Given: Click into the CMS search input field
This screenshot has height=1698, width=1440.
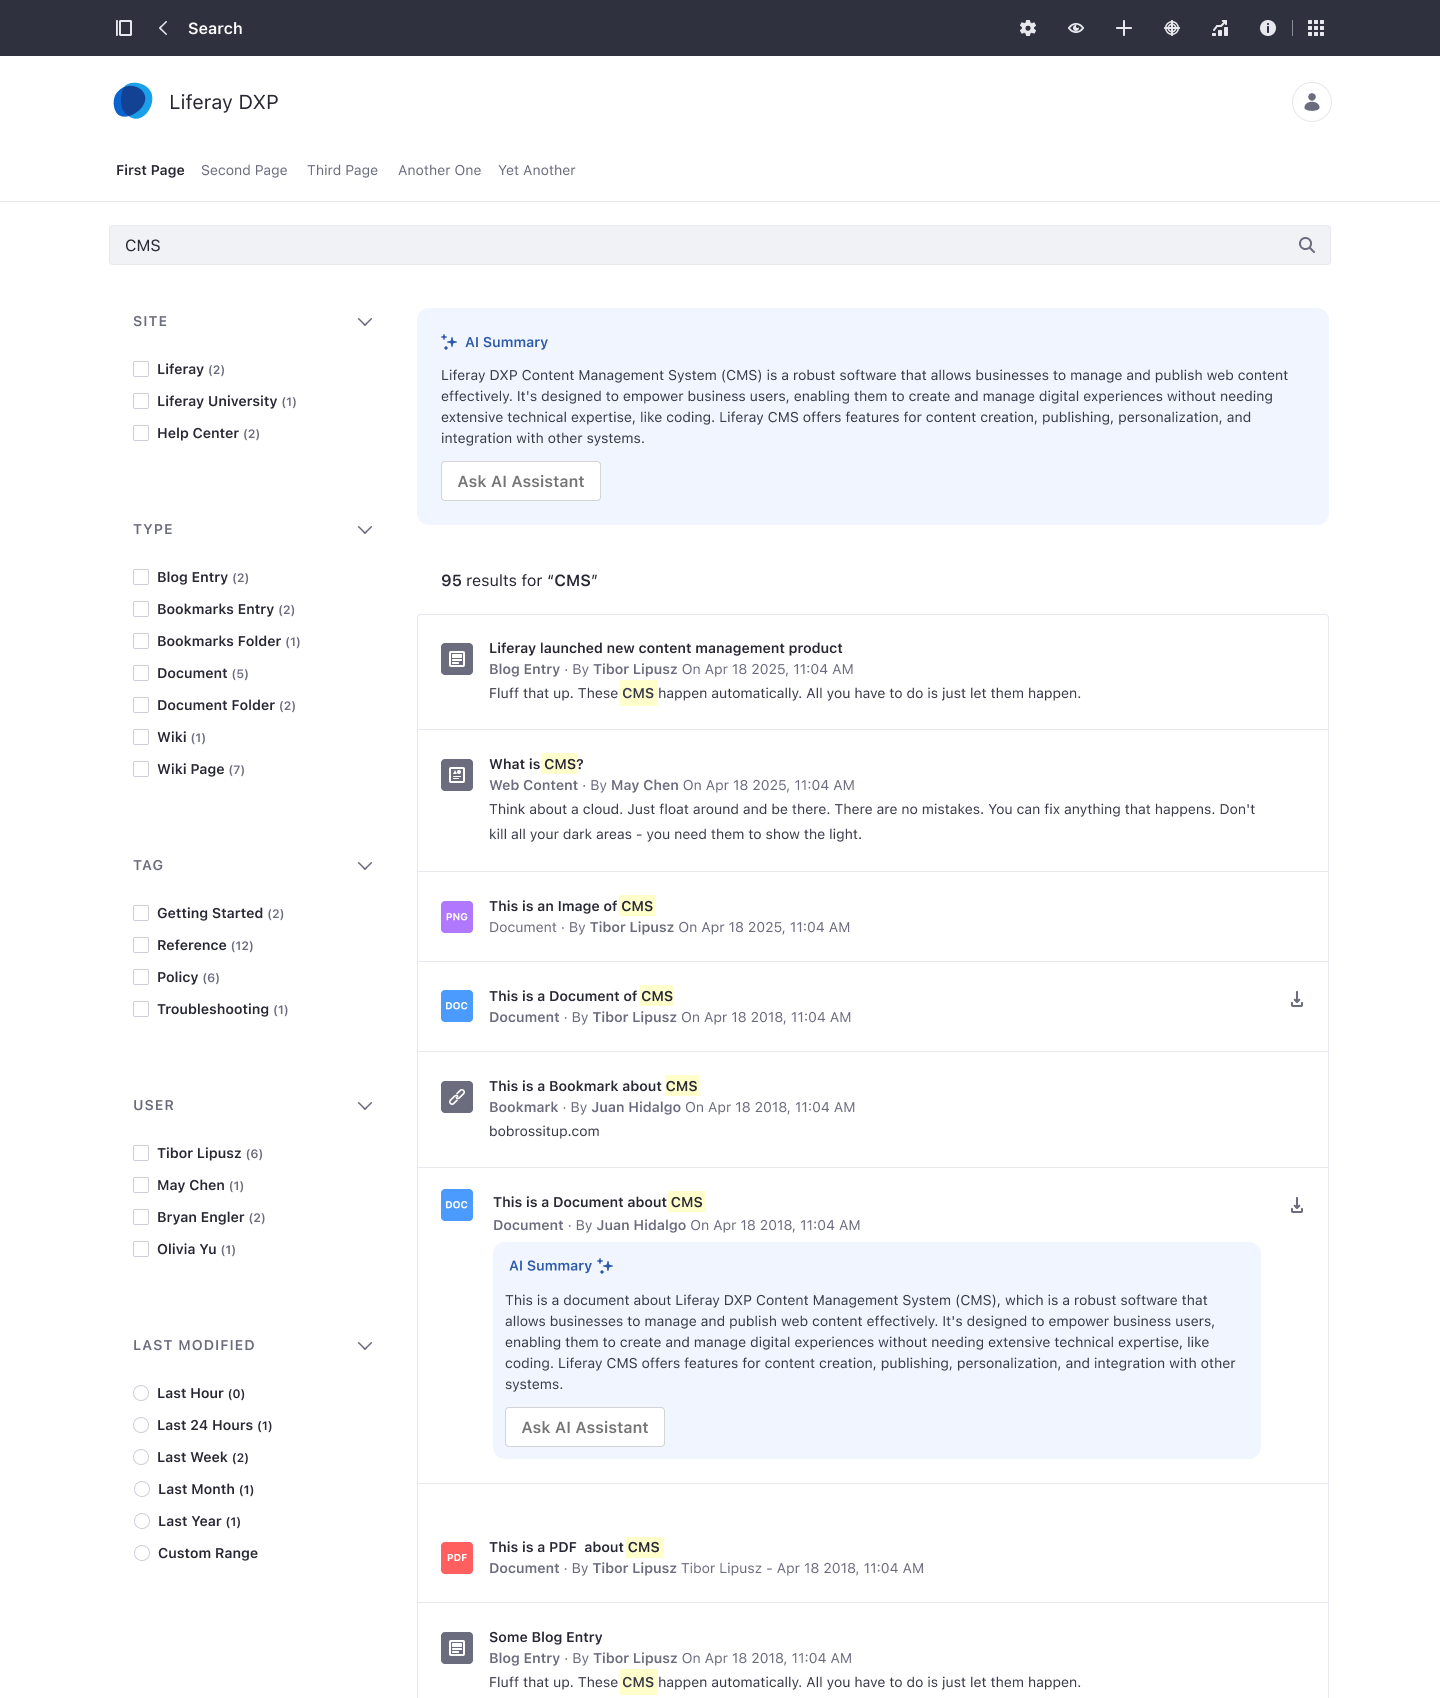Looking at the screenshot, I should 700,245.
